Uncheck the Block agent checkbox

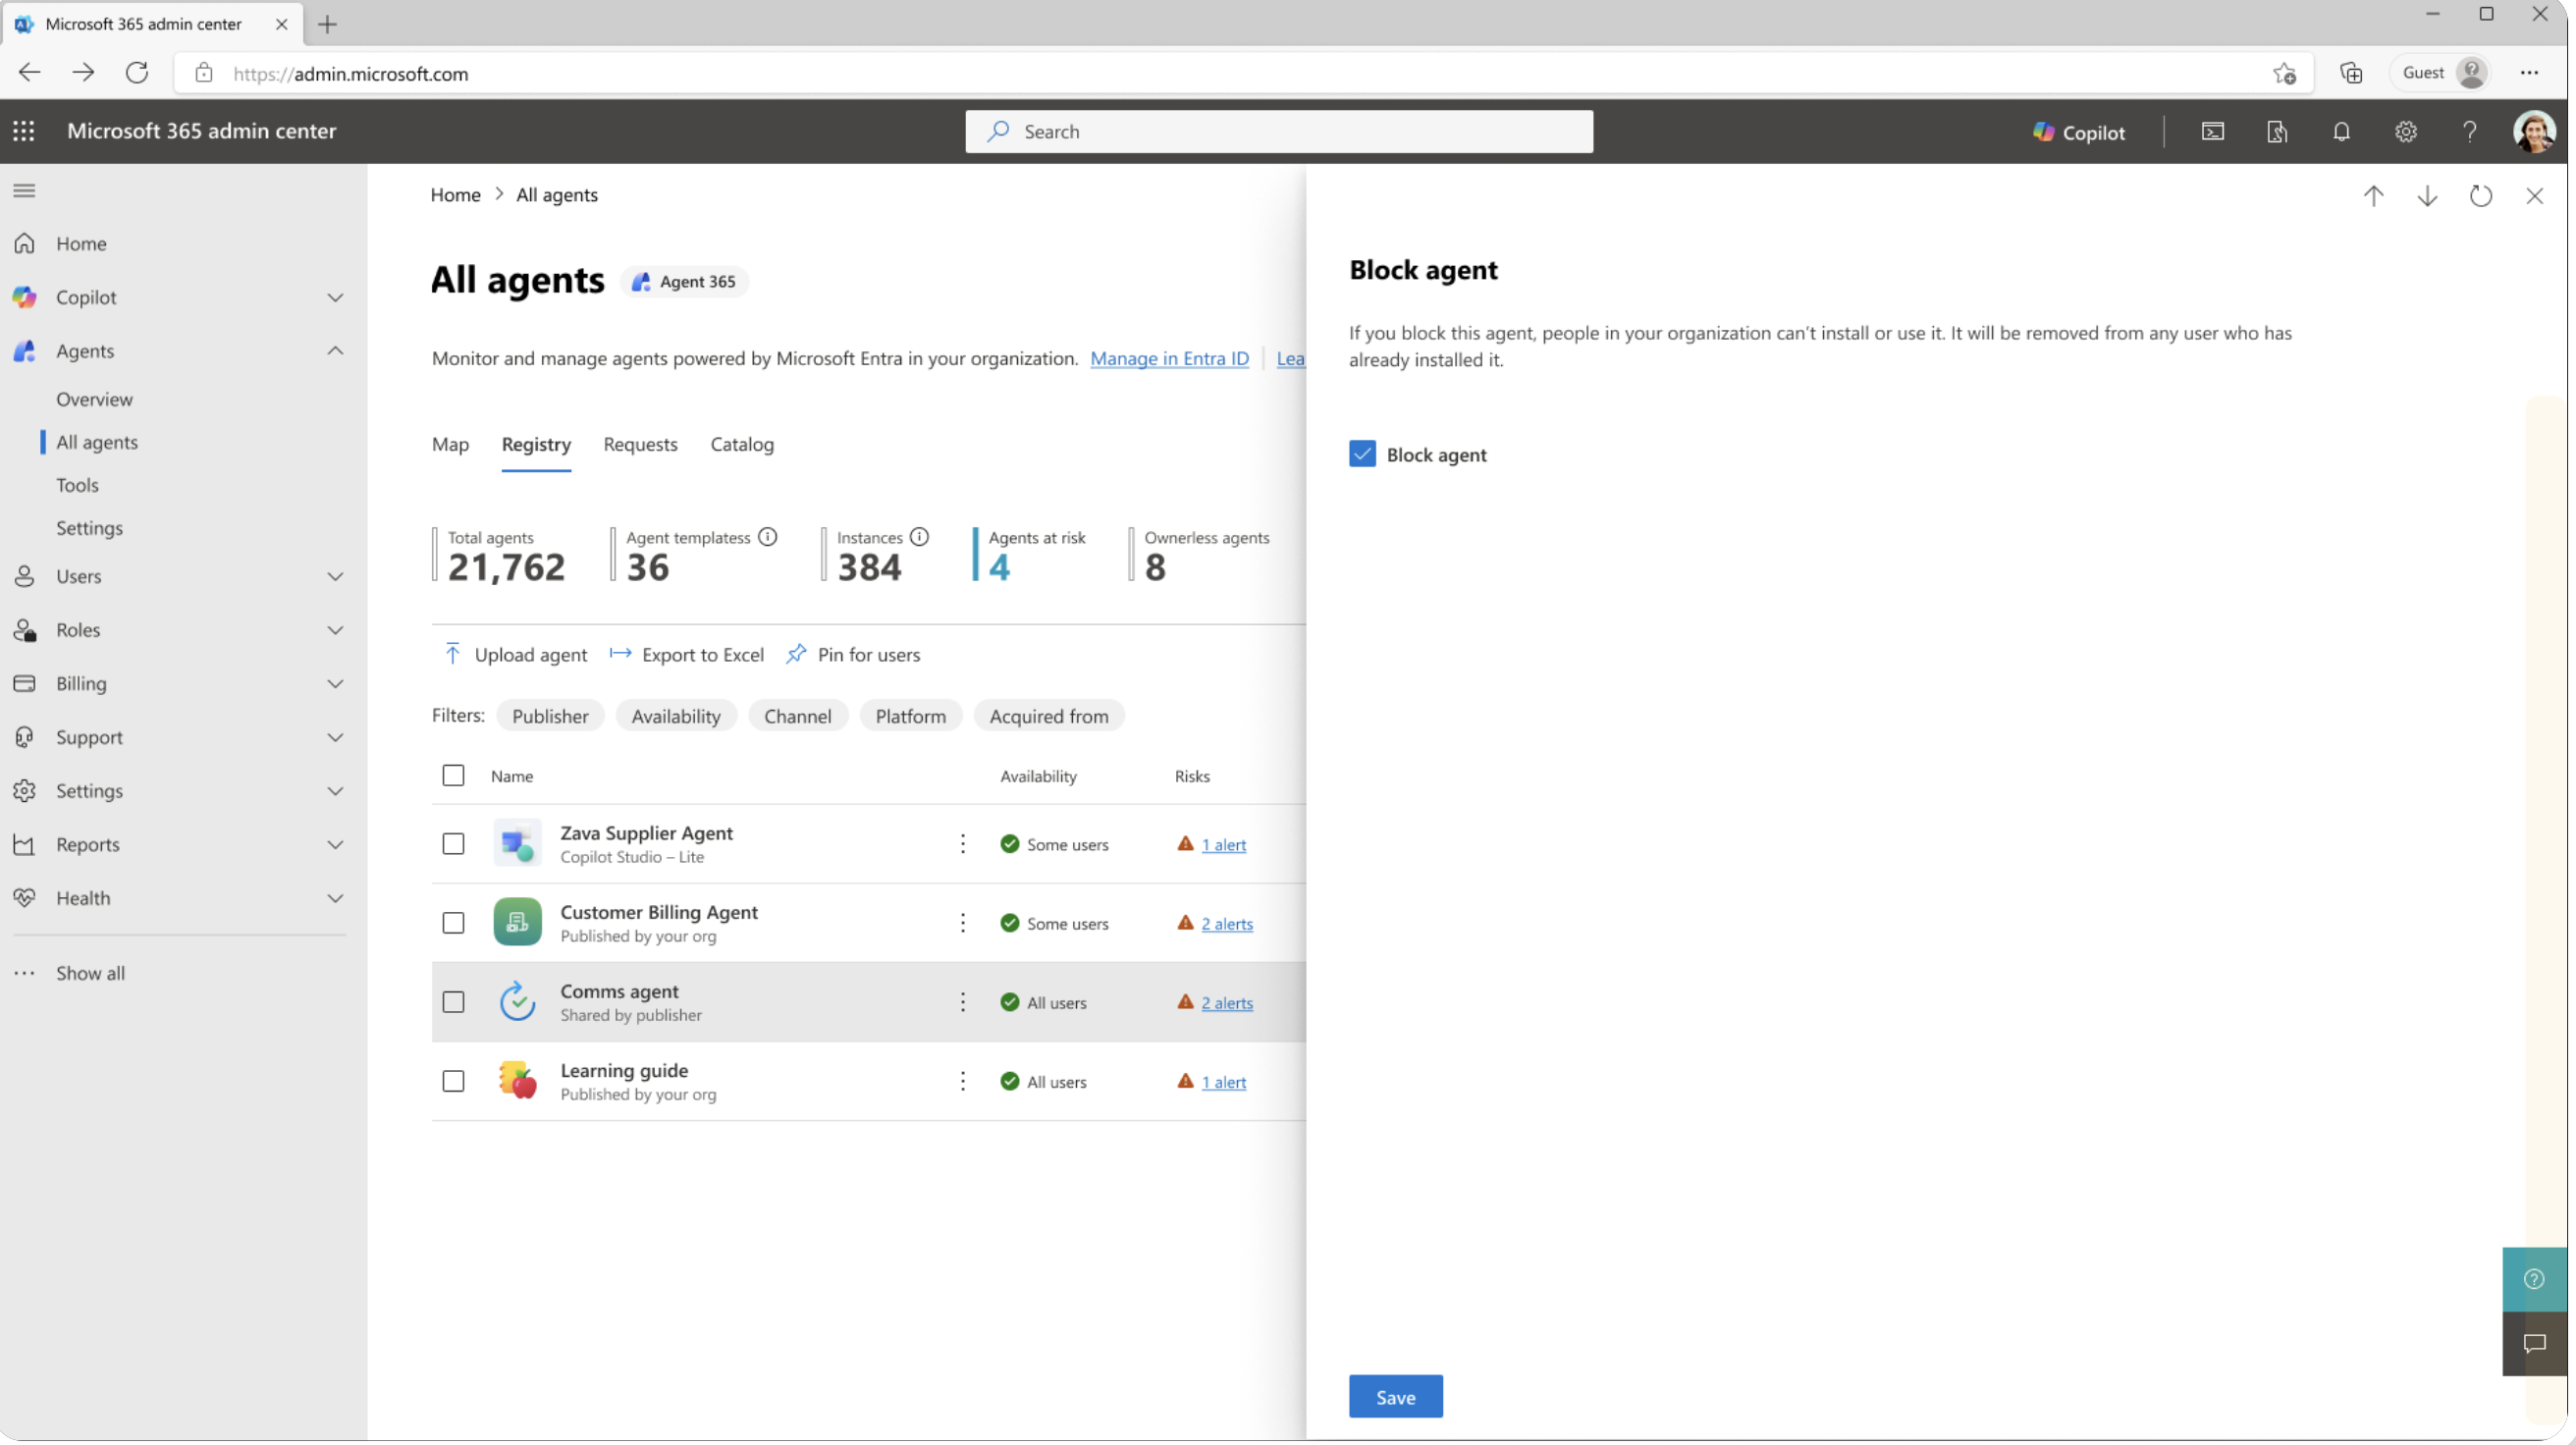pyautogui.click(x=1362, y=455)
